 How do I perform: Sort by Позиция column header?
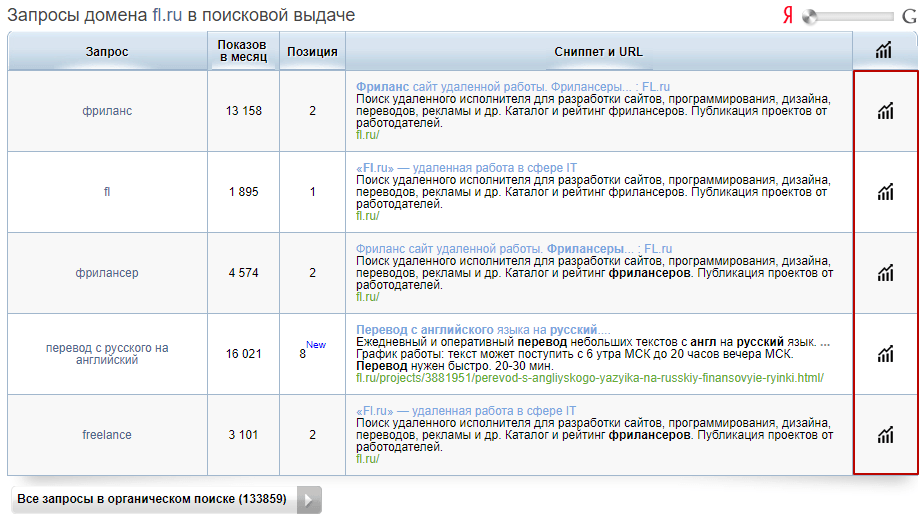click(x=312, y=51)
